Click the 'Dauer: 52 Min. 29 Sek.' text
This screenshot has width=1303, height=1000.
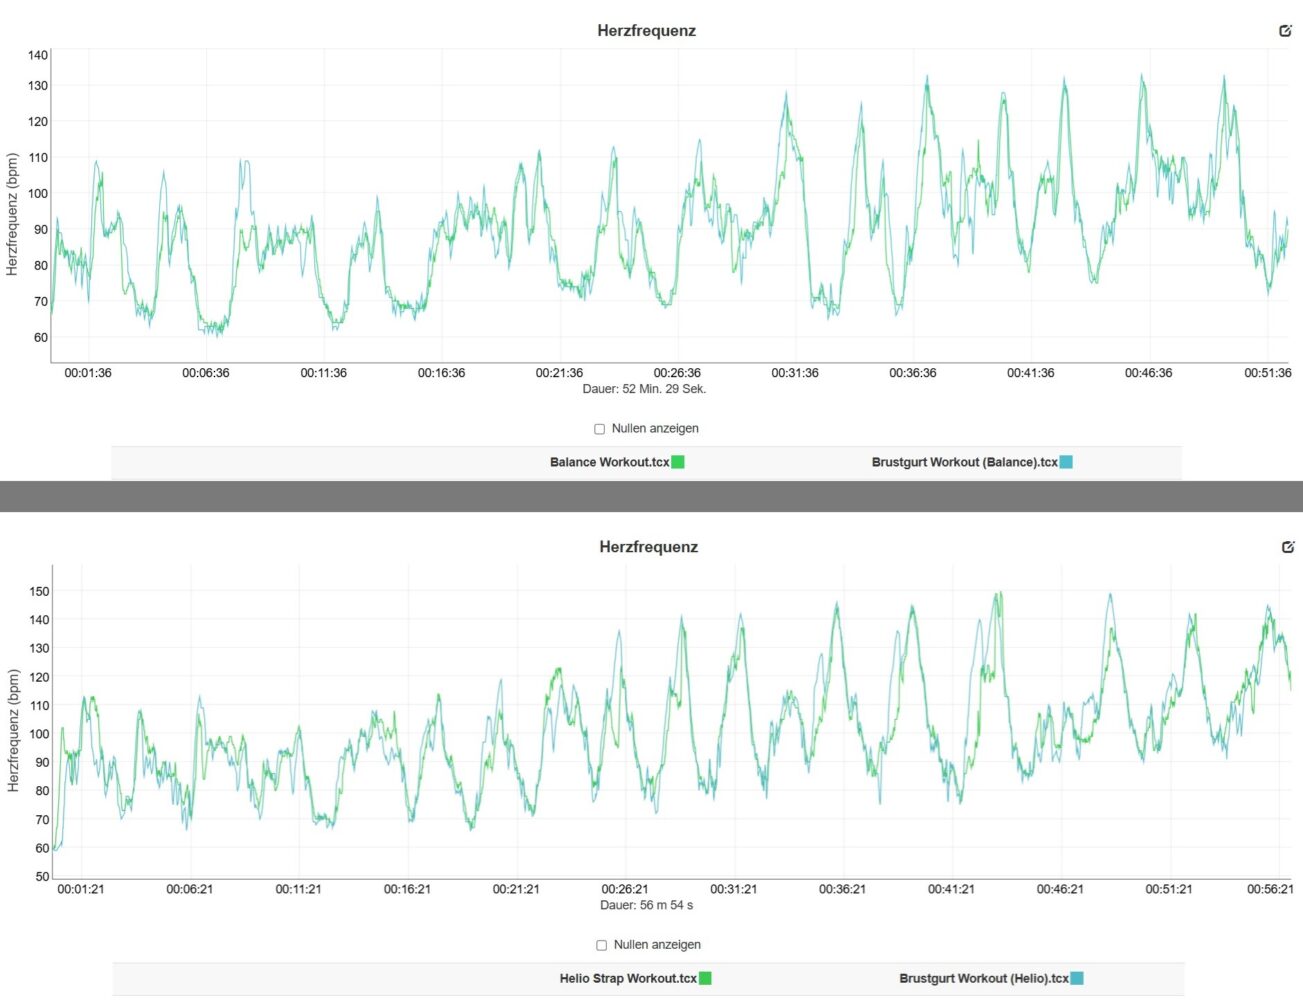pyautogui.click(x=644, y=389)
